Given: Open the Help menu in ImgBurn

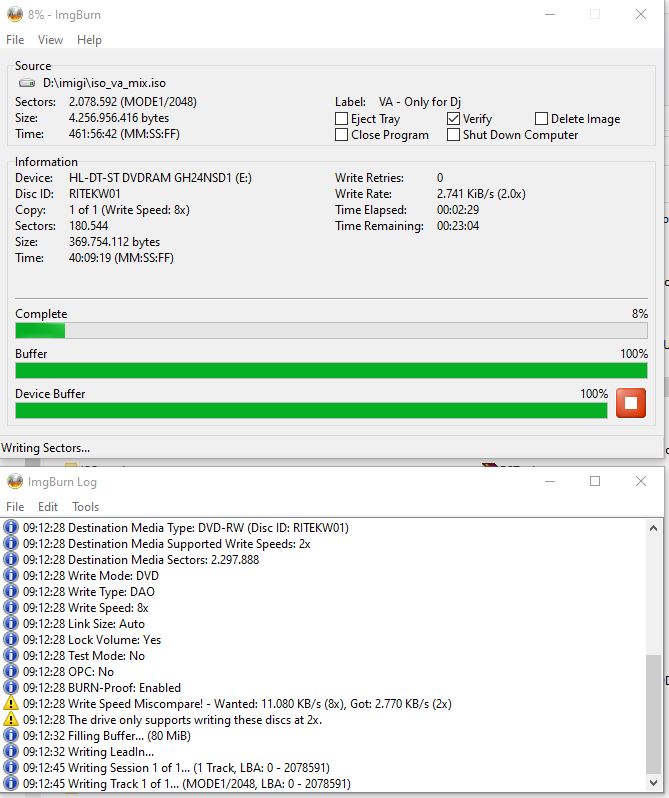Looking at the screenshot, I should pos(89,40).
